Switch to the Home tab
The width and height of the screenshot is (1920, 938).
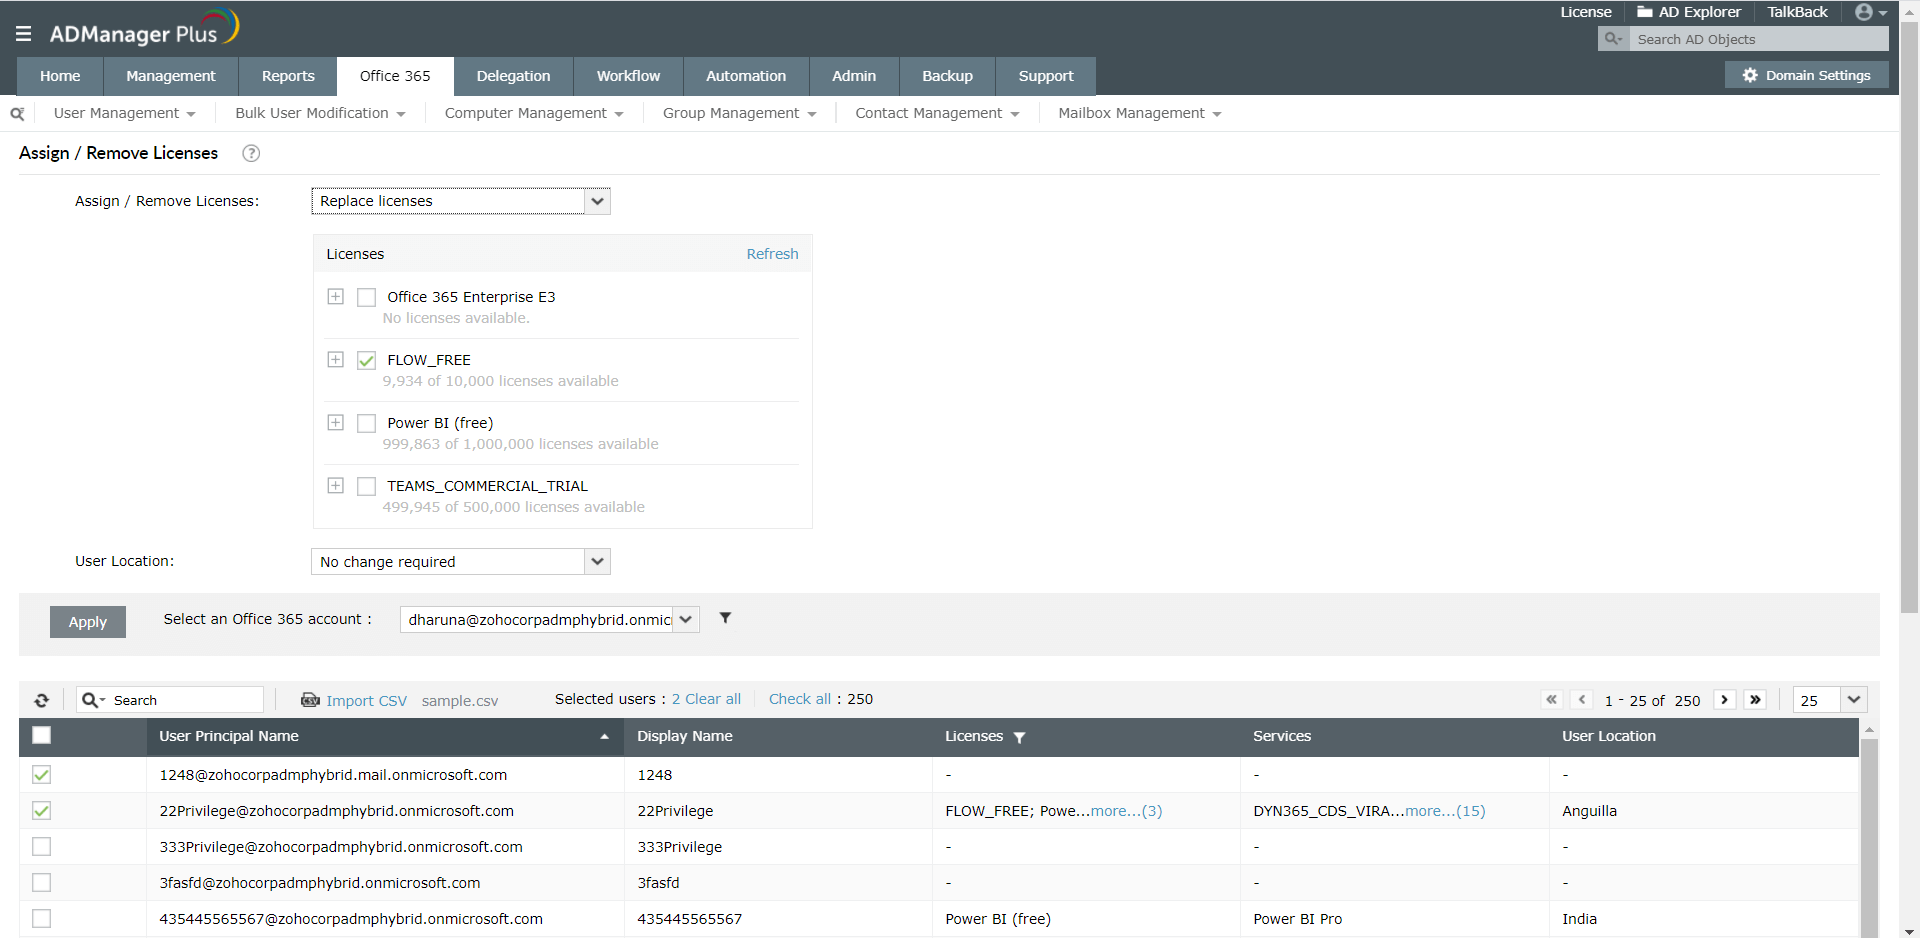pyautogui.click(x=60, y=76)
